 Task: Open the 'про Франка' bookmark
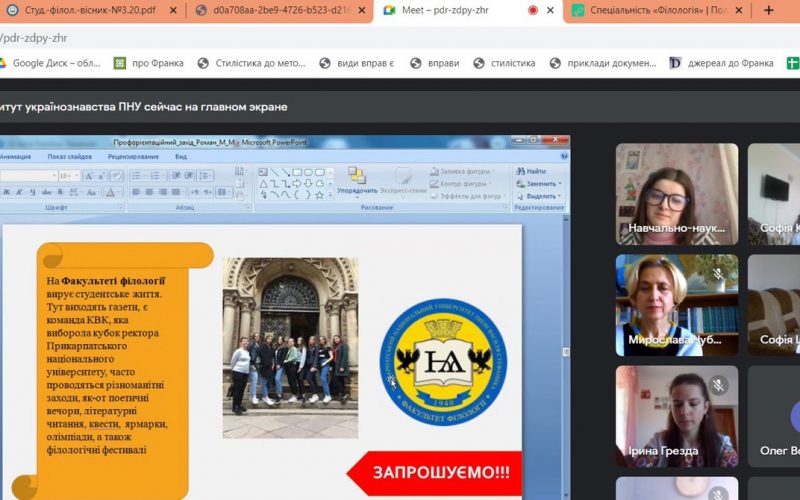tap(148, 63)
